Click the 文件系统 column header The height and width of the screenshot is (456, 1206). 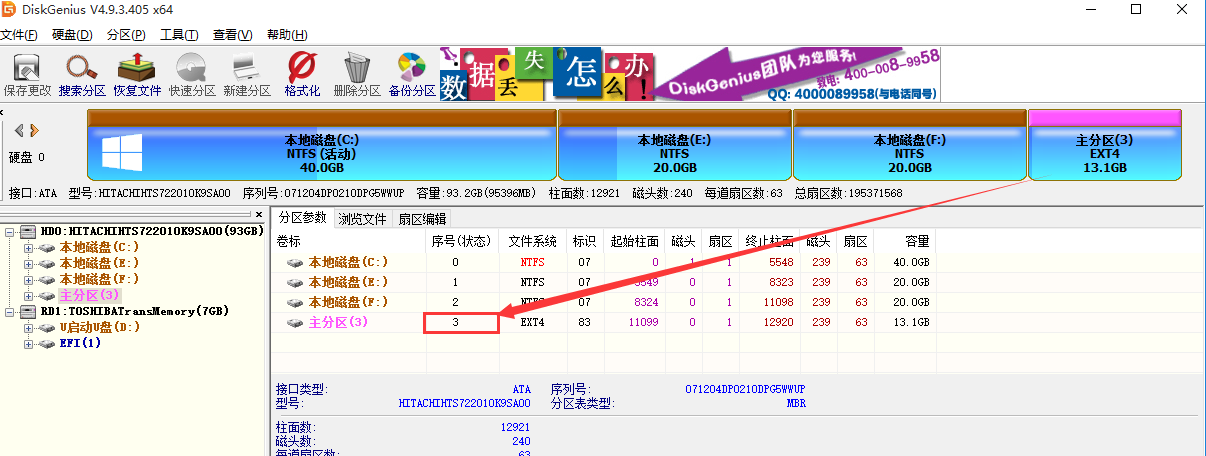tap(533, 241)
